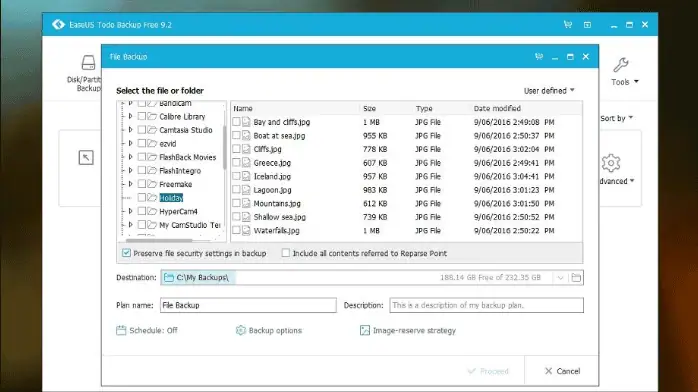
Task: Click the Proceed button
Action: pos(488,371)
